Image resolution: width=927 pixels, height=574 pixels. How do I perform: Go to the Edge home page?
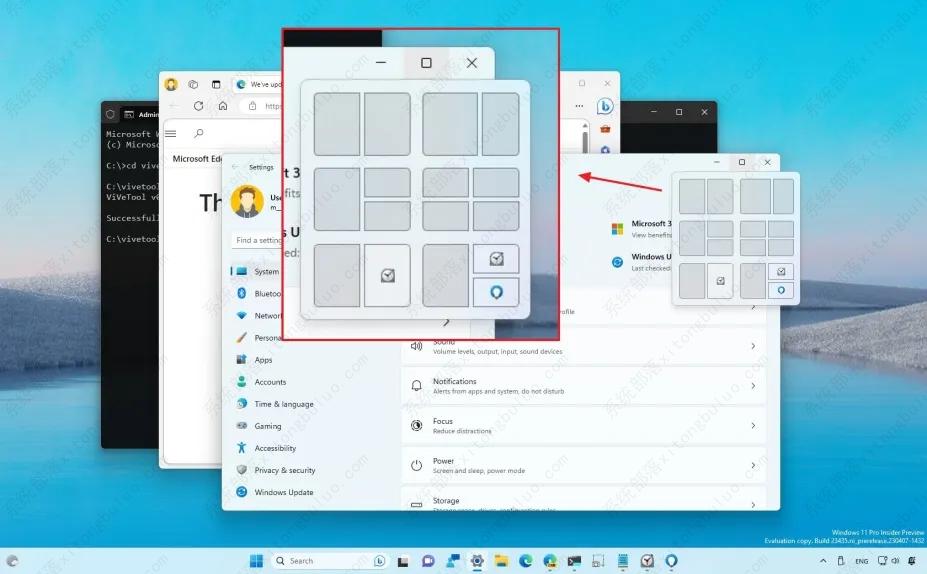[x=223, y=106]
